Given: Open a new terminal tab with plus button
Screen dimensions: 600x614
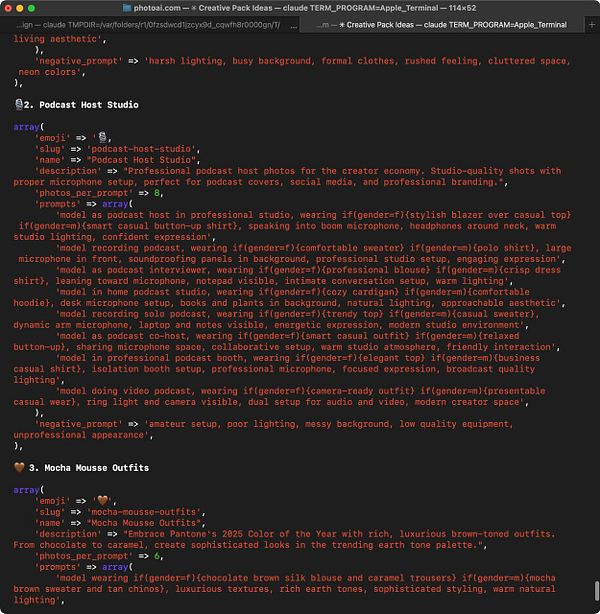Looking at the screenshot, I should coord(592,25).
